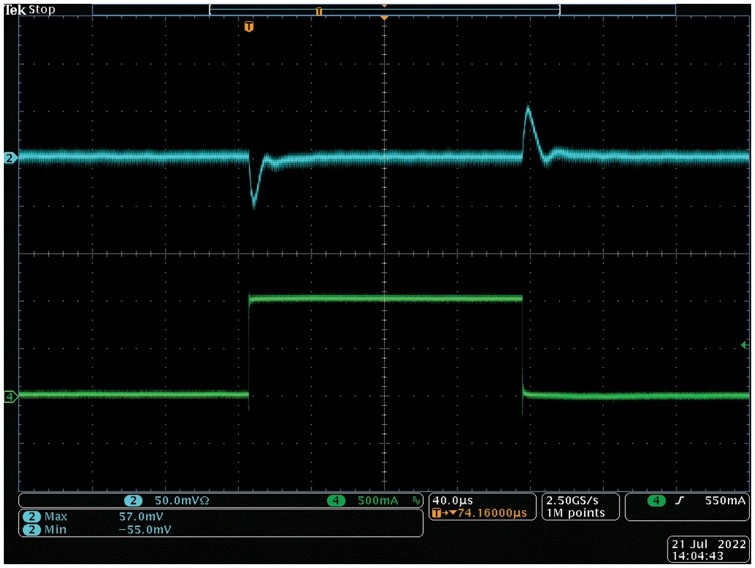Click the 550mA trigger level readout

(x=725, y=501)
